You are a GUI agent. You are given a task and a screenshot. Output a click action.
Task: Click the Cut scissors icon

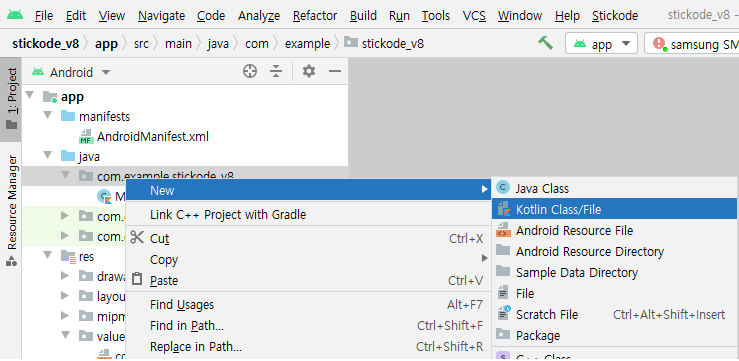pyautogui.click(x=137, y=237)
